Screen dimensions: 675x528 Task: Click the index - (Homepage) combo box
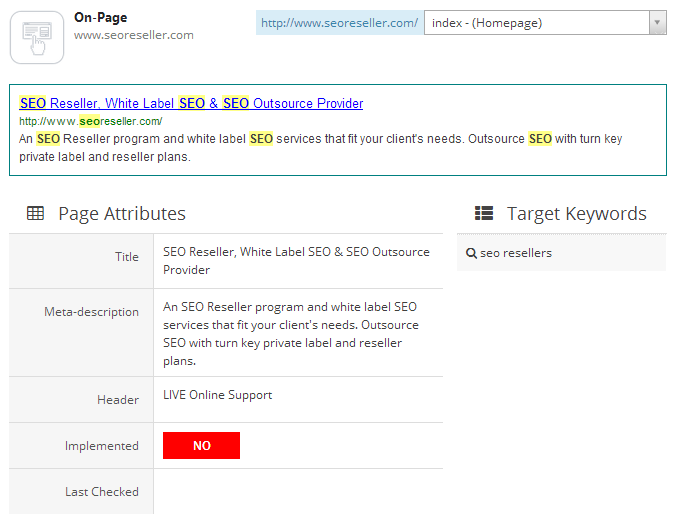[545, 23]
